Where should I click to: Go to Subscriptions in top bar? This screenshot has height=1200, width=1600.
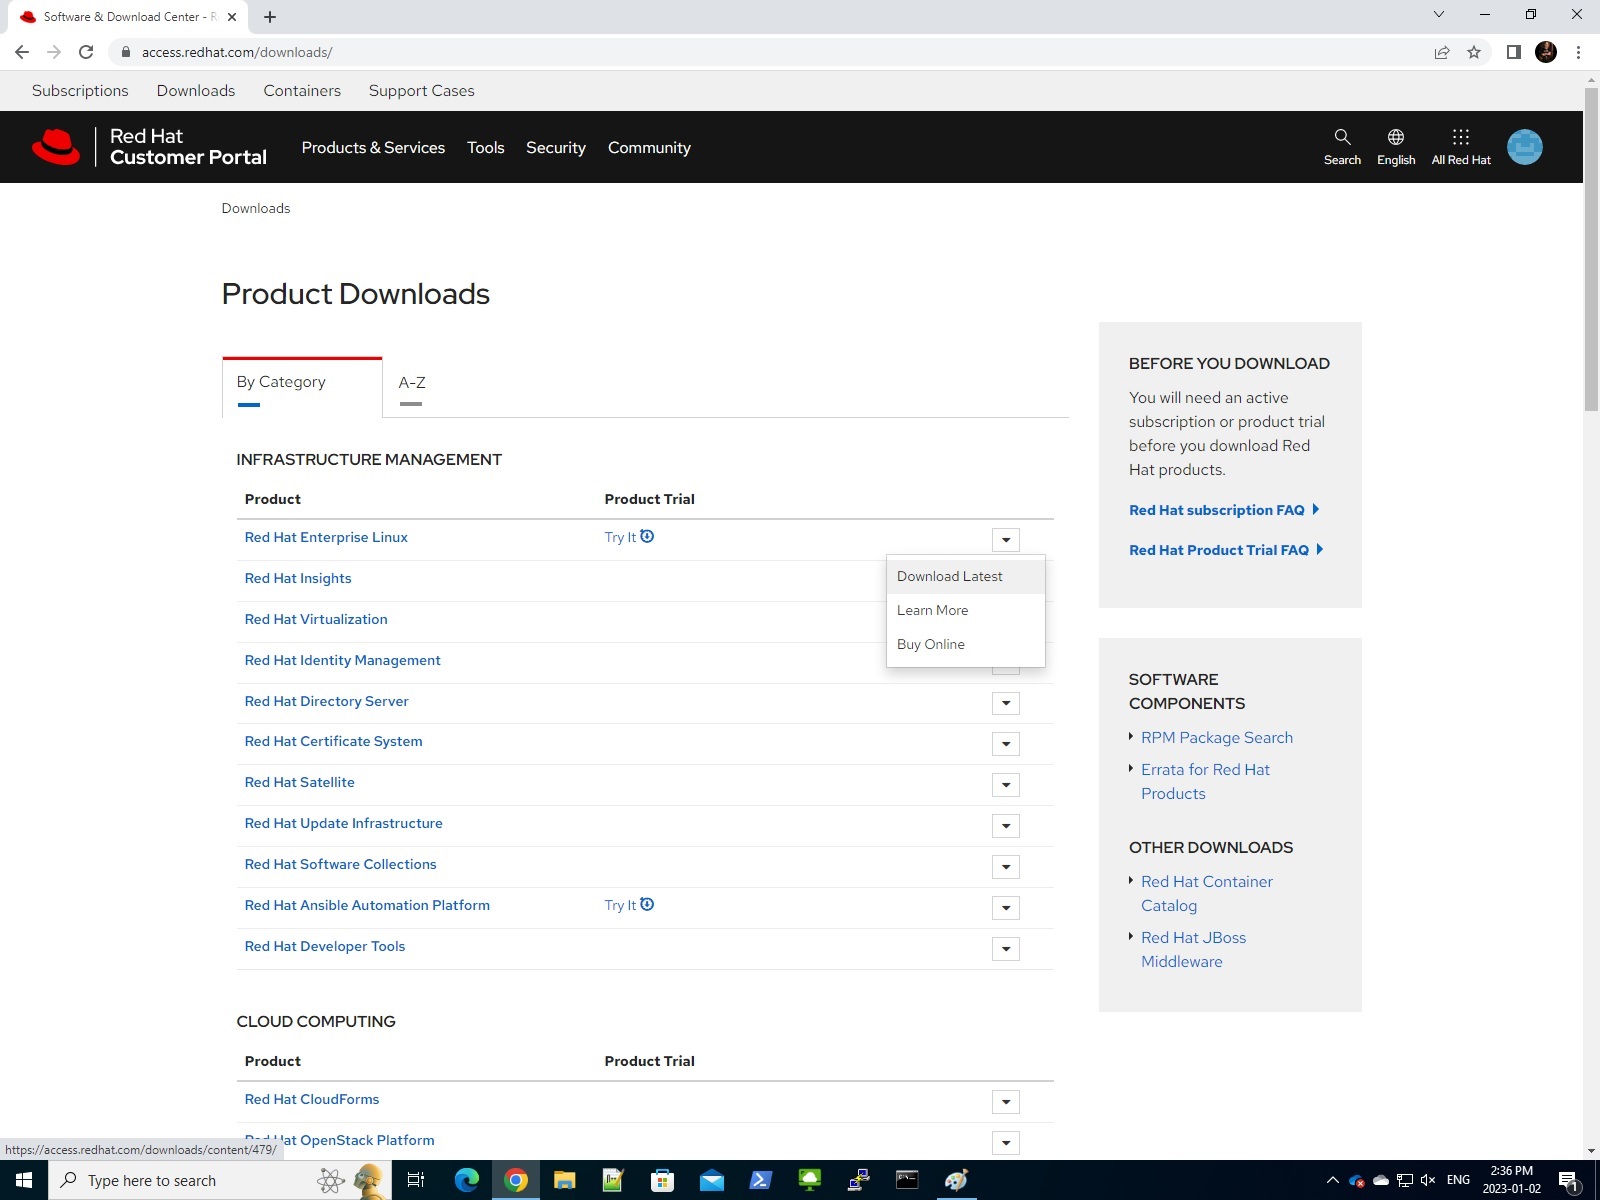(x=80, y=90)
